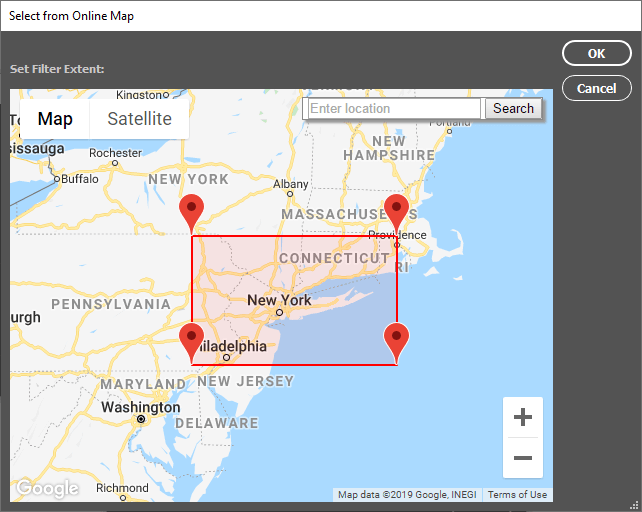This screenshot has width=642, height=512.
Task: Click the Washington city label
Action: point(141,407)
